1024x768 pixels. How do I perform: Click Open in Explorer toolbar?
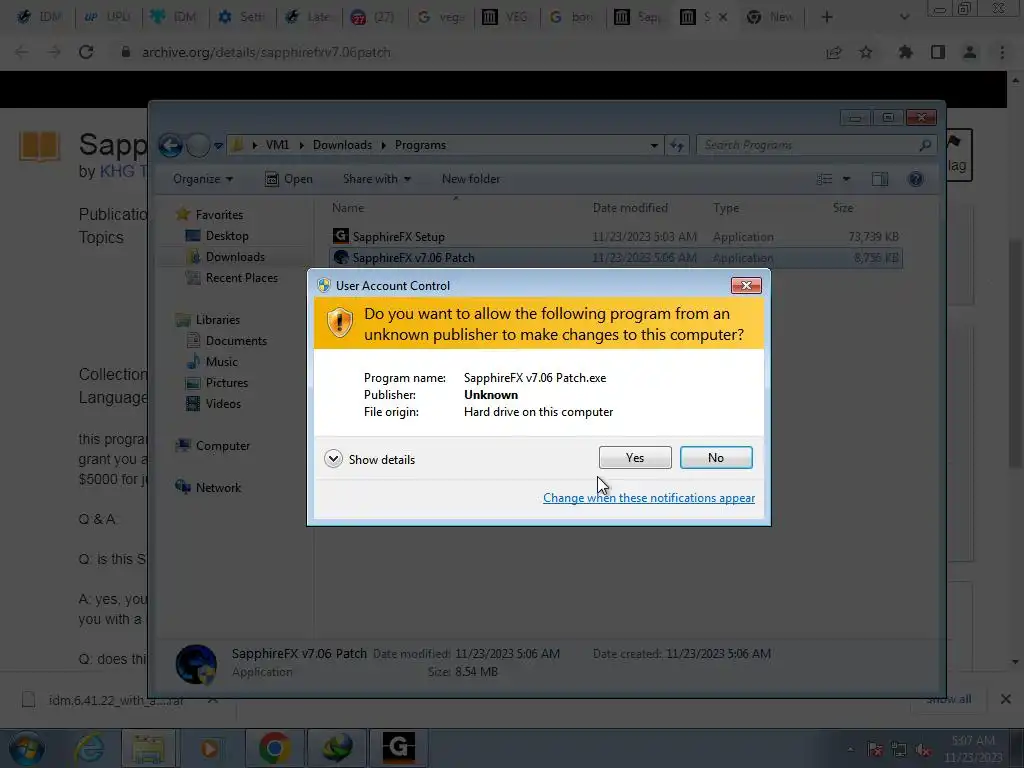[289, 179]
